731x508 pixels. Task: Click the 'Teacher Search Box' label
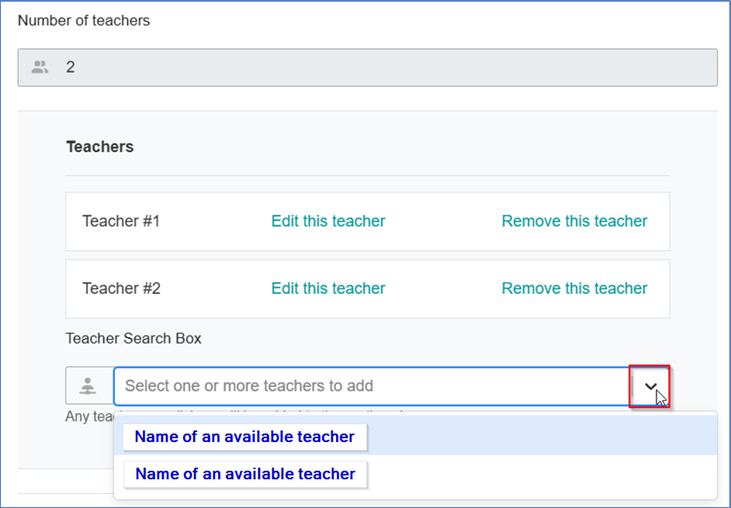point(134,338)
